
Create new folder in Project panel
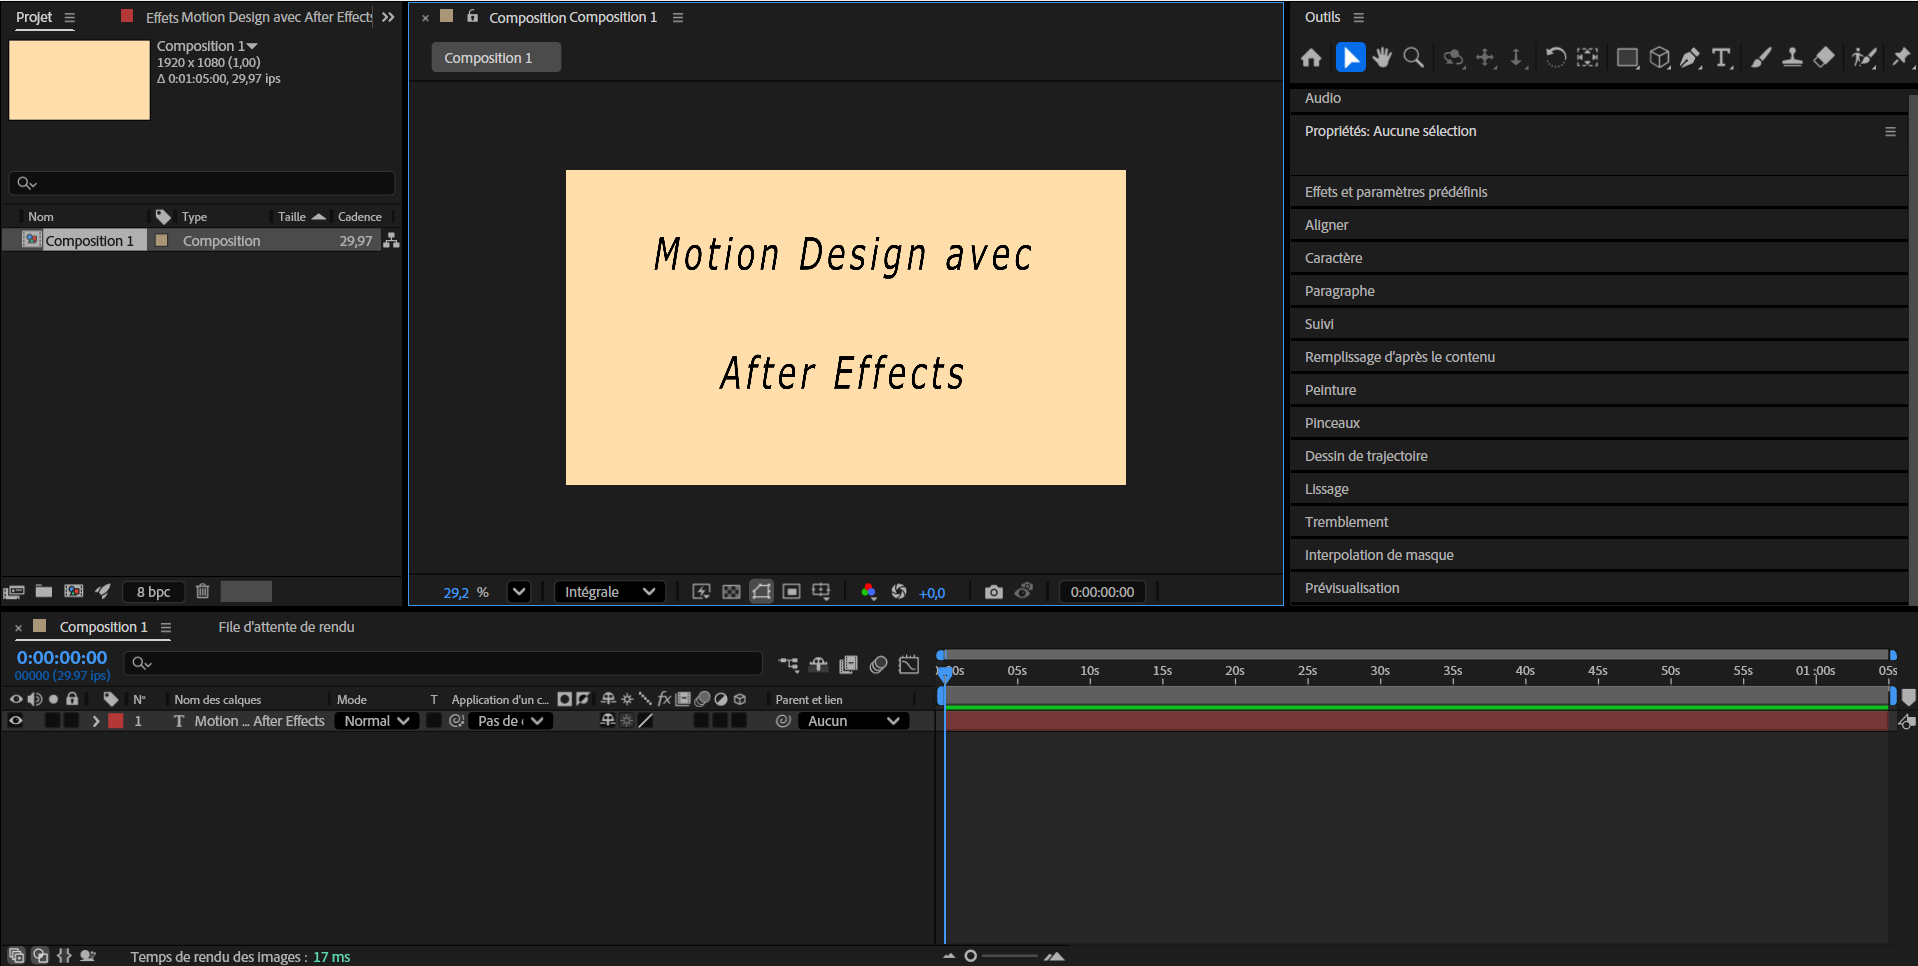click(x=44, y=591)
